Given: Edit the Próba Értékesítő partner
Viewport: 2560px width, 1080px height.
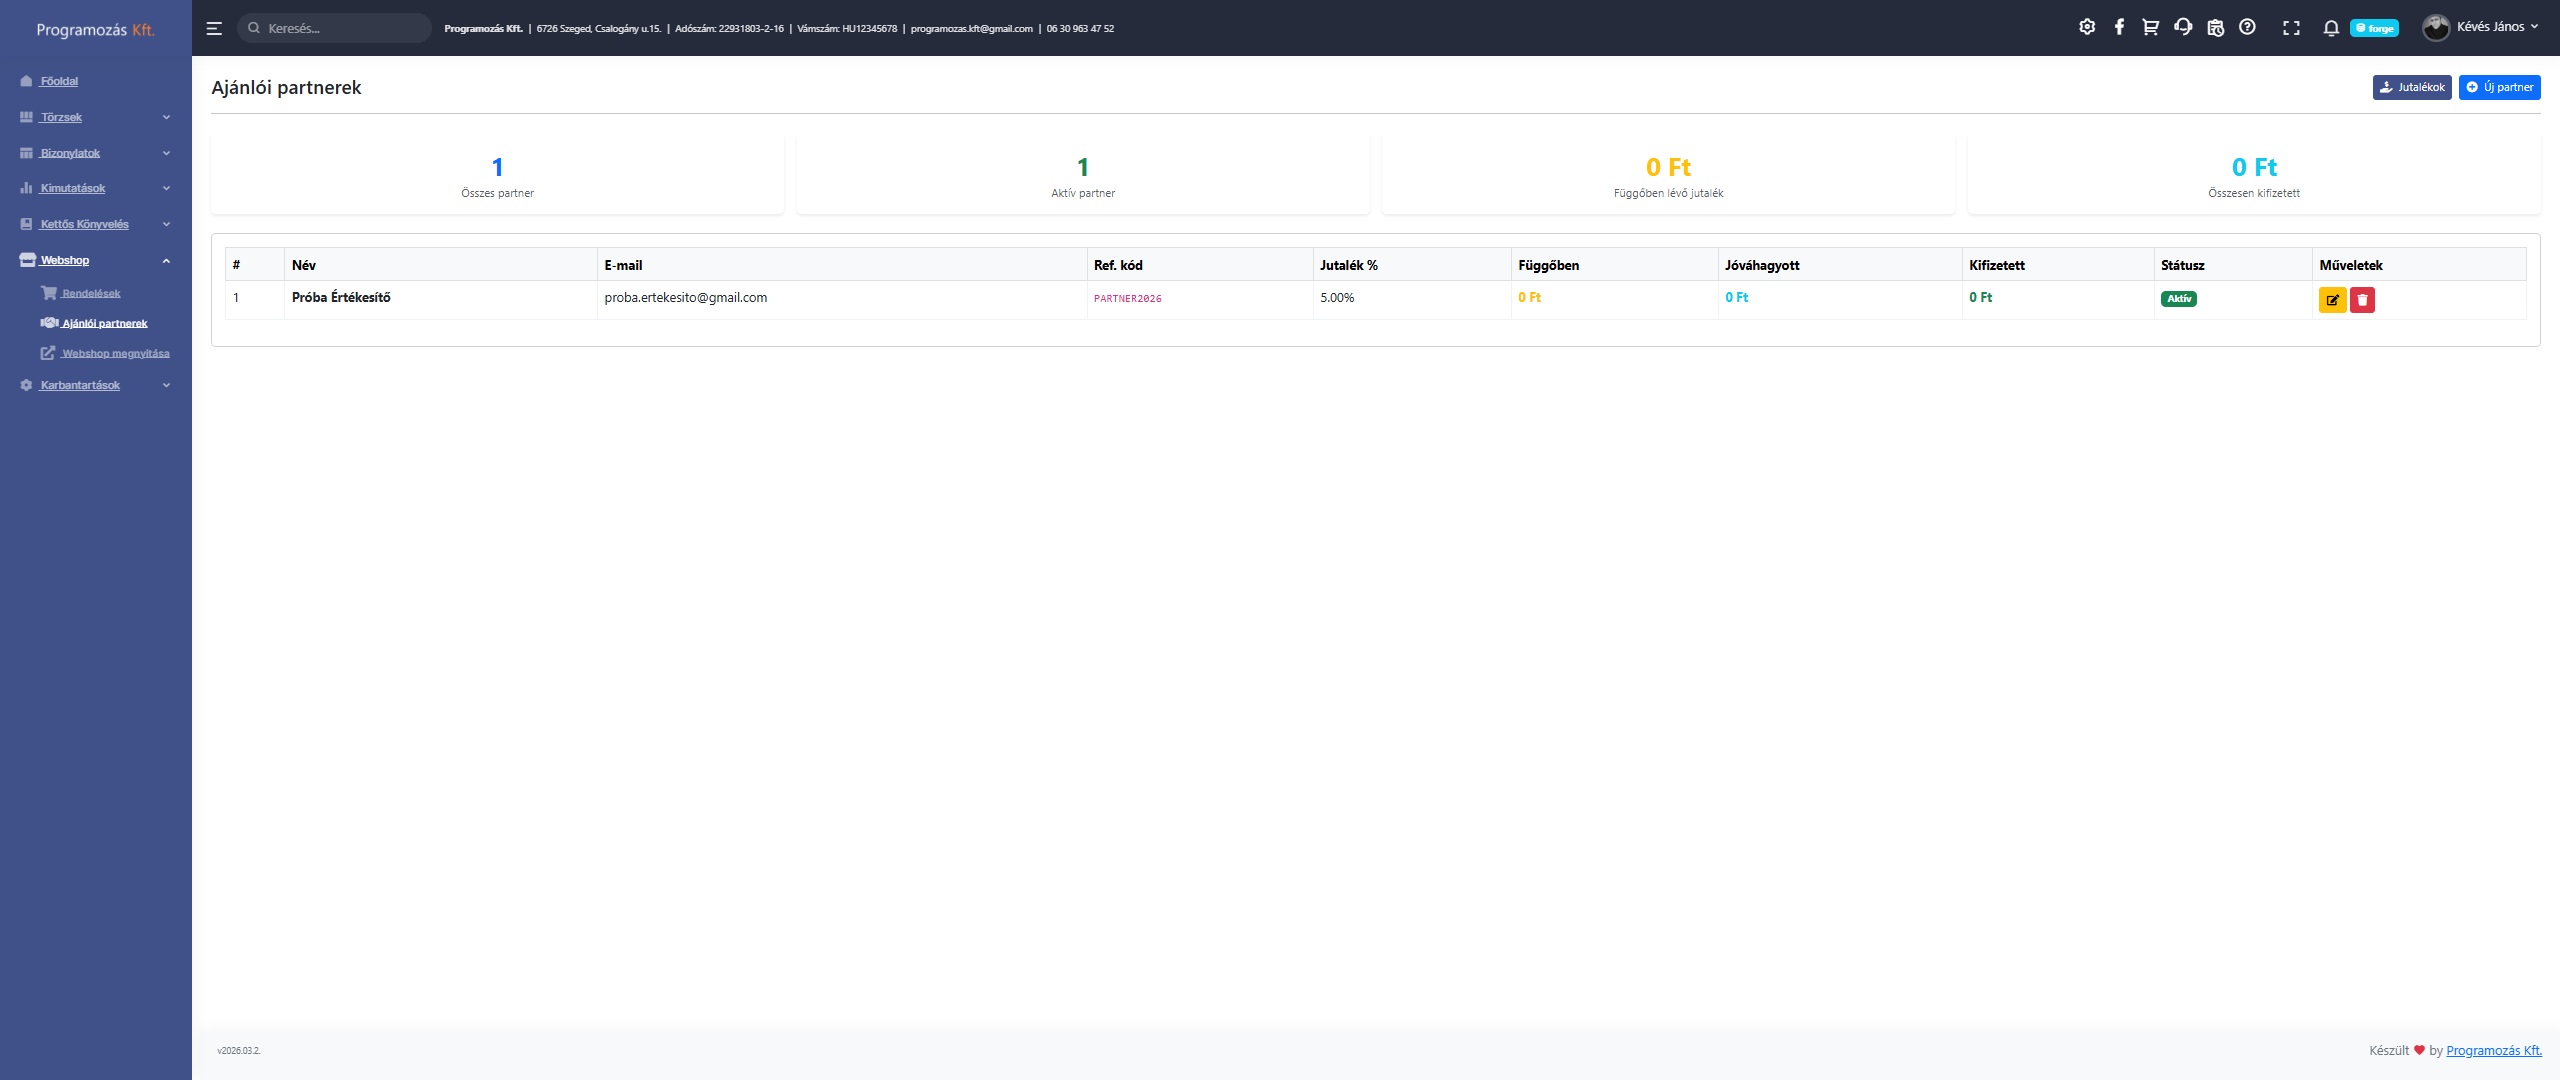Looking at the screenshot, I should tap(2332, 299).
